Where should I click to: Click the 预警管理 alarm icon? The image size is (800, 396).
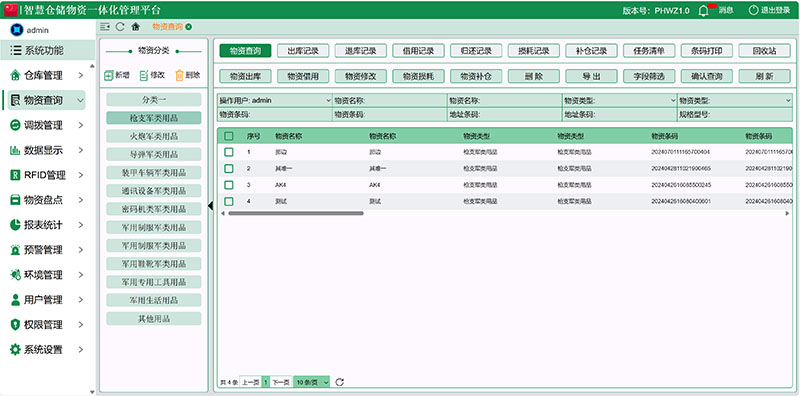click(15, 250)
